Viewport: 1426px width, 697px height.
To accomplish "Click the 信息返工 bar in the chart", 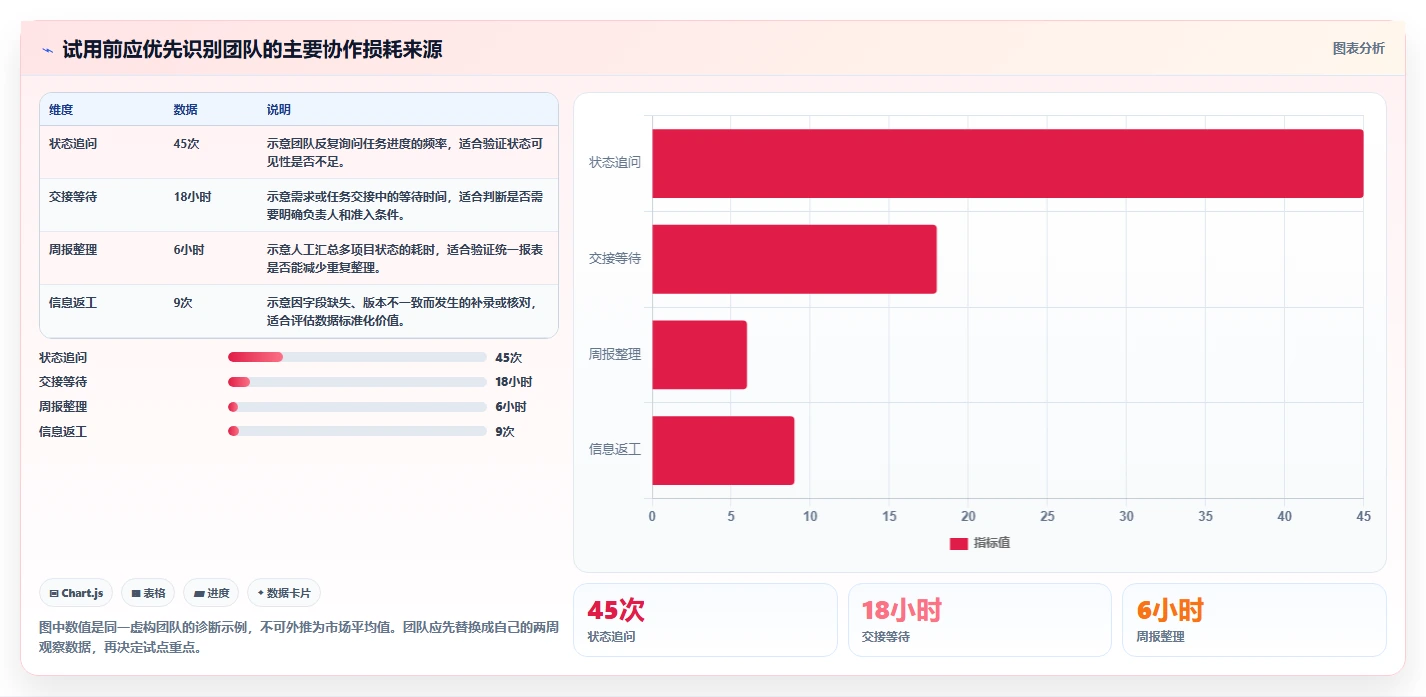I will point(723,450).
